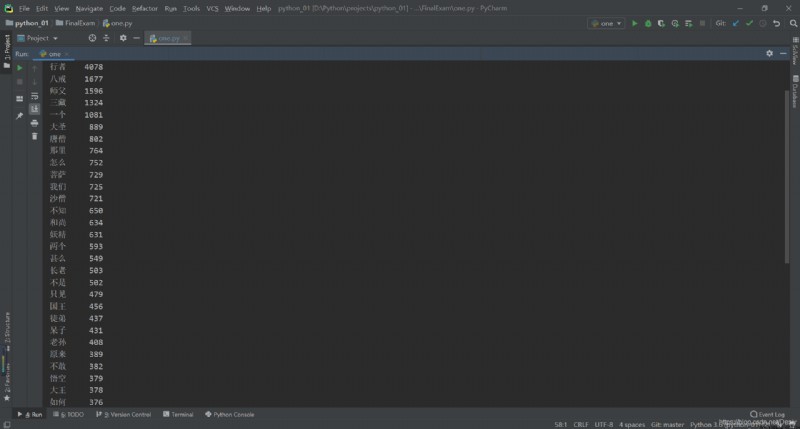Open the Code menu
The width and height of the screenshot is (800, 429).
[x=117, y=8]
